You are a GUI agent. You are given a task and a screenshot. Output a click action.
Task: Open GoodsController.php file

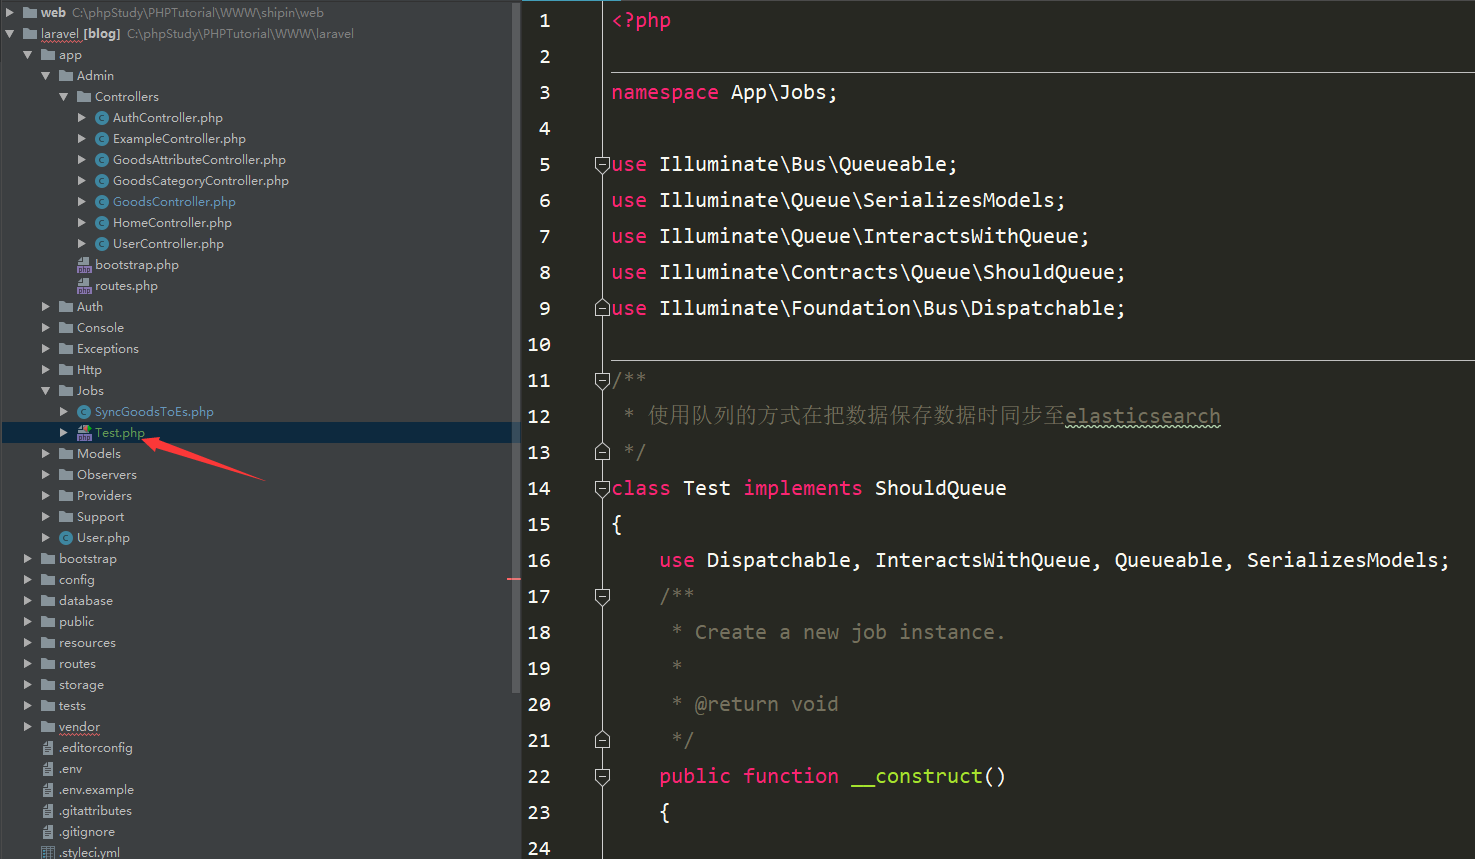pos(174,202)
